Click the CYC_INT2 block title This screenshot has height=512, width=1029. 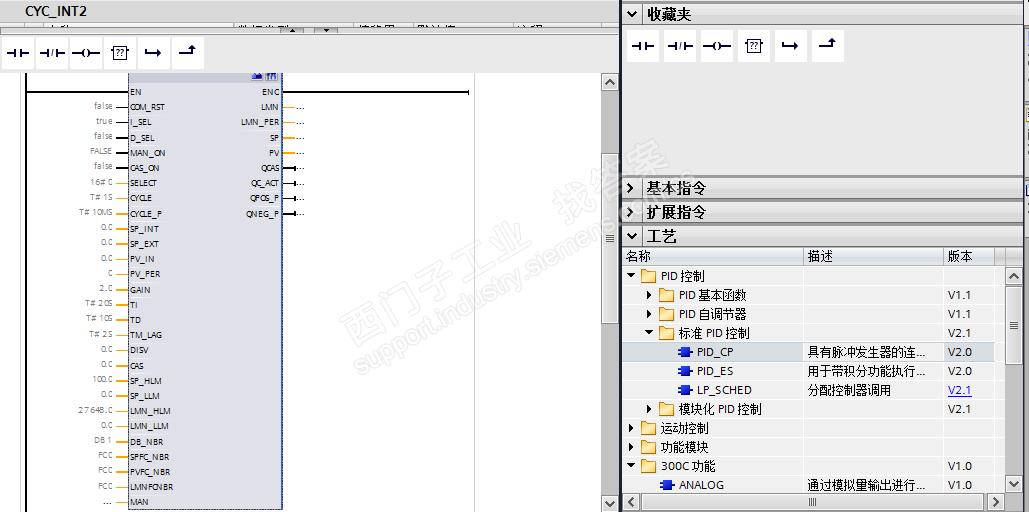[56, 11]
